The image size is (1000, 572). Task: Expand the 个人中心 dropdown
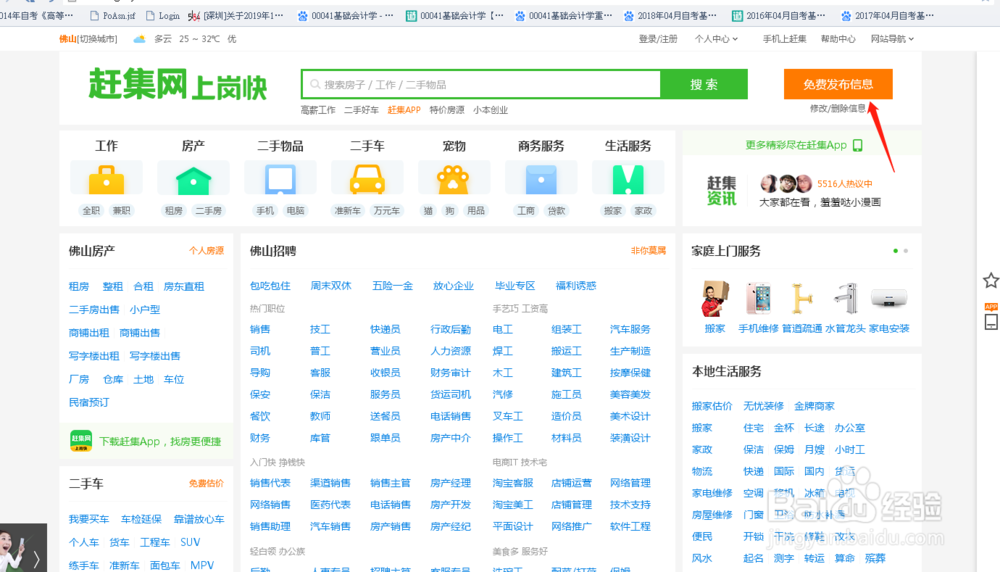[x=716, y=39]
